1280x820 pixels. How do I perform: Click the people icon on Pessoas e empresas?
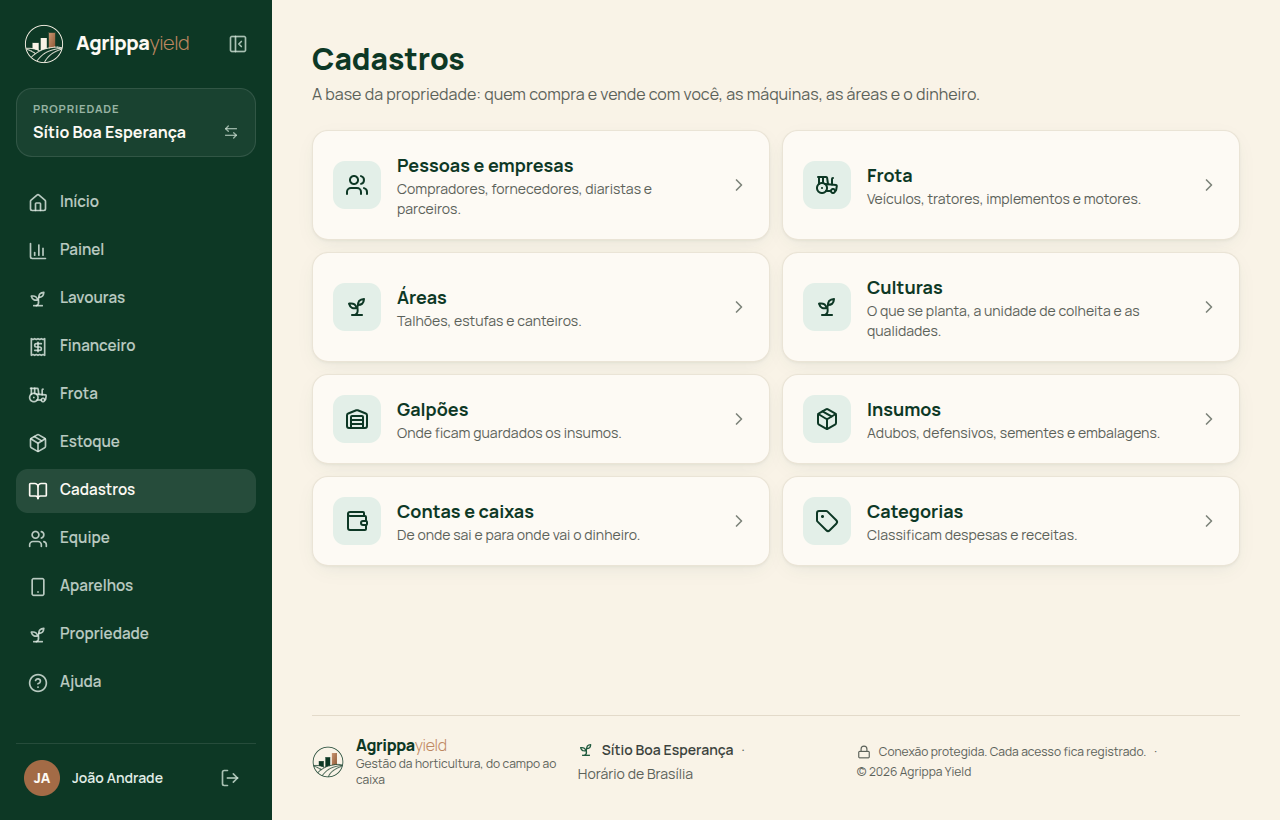click(357, 185)
